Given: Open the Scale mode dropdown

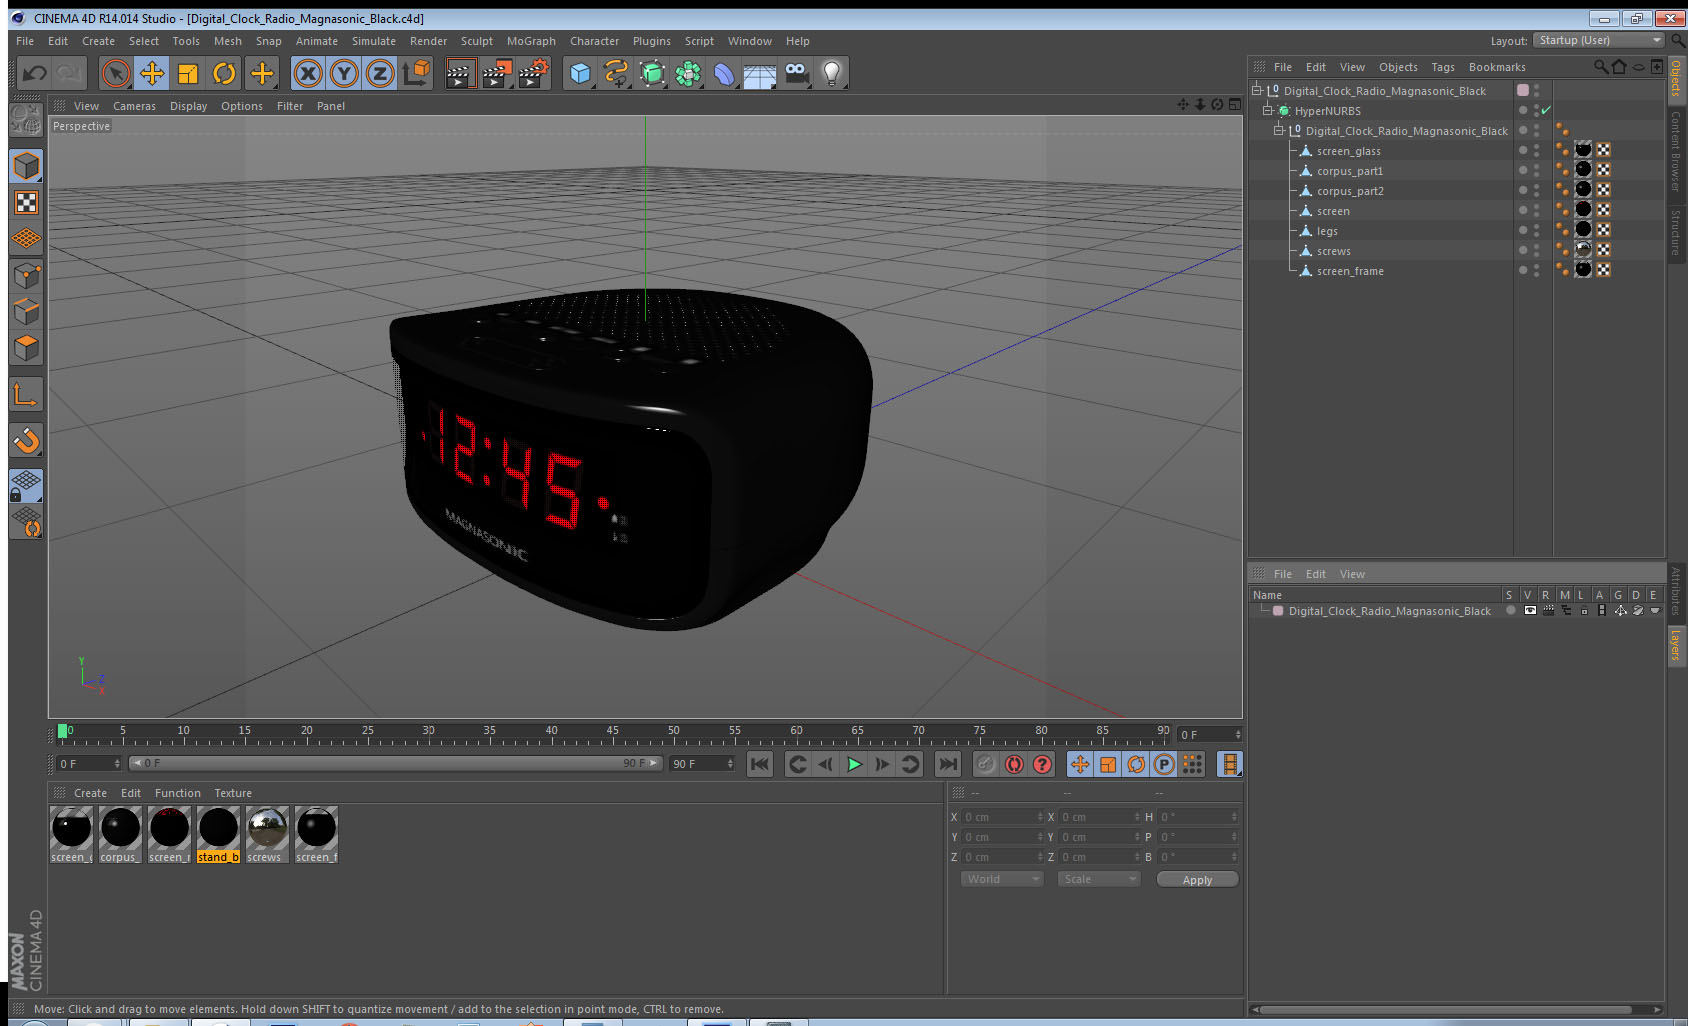Looking at the screenshot, I should [1099, 879].
